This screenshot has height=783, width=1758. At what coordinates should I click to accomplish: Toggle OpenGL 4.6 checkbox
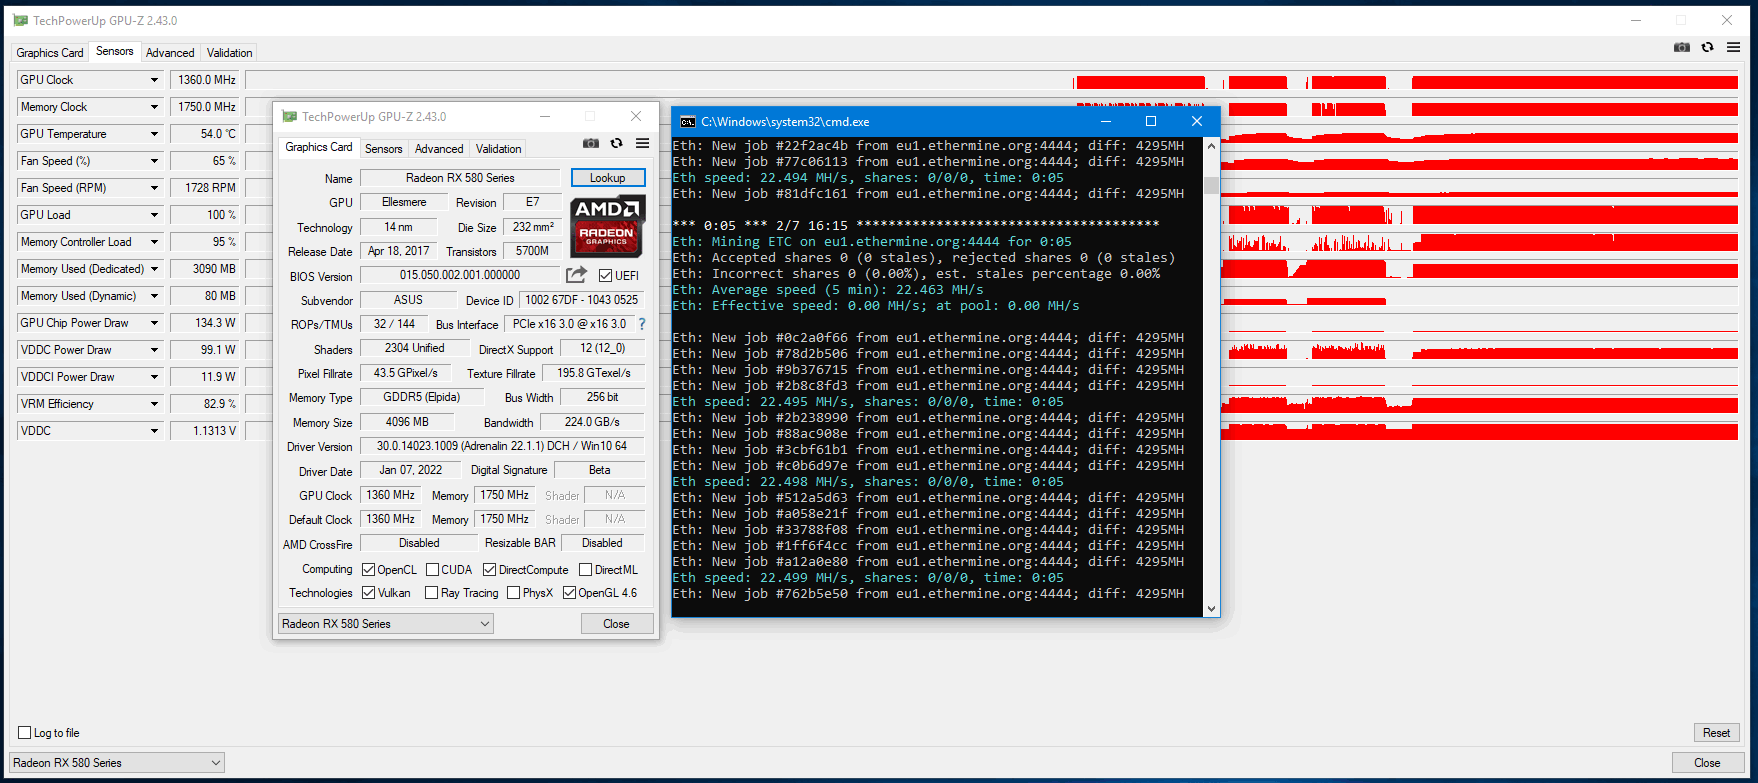[x=569, y=592]
